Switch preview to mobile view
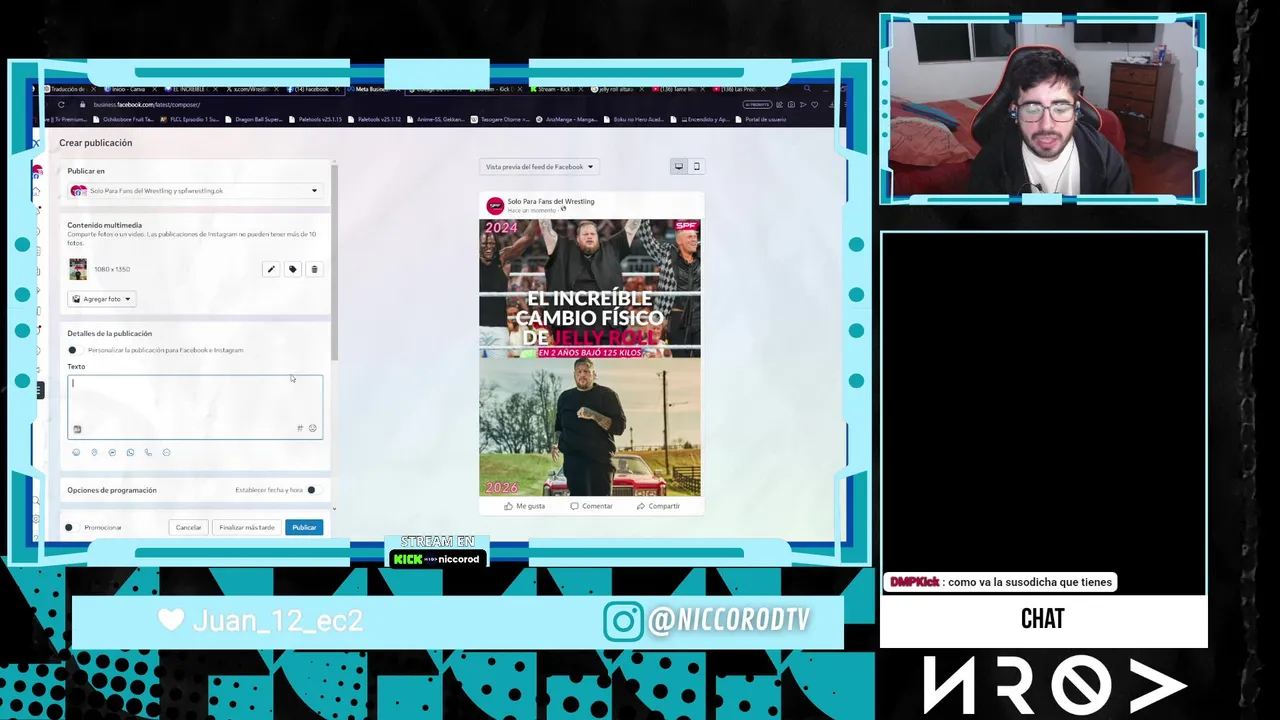 [697, 167]
